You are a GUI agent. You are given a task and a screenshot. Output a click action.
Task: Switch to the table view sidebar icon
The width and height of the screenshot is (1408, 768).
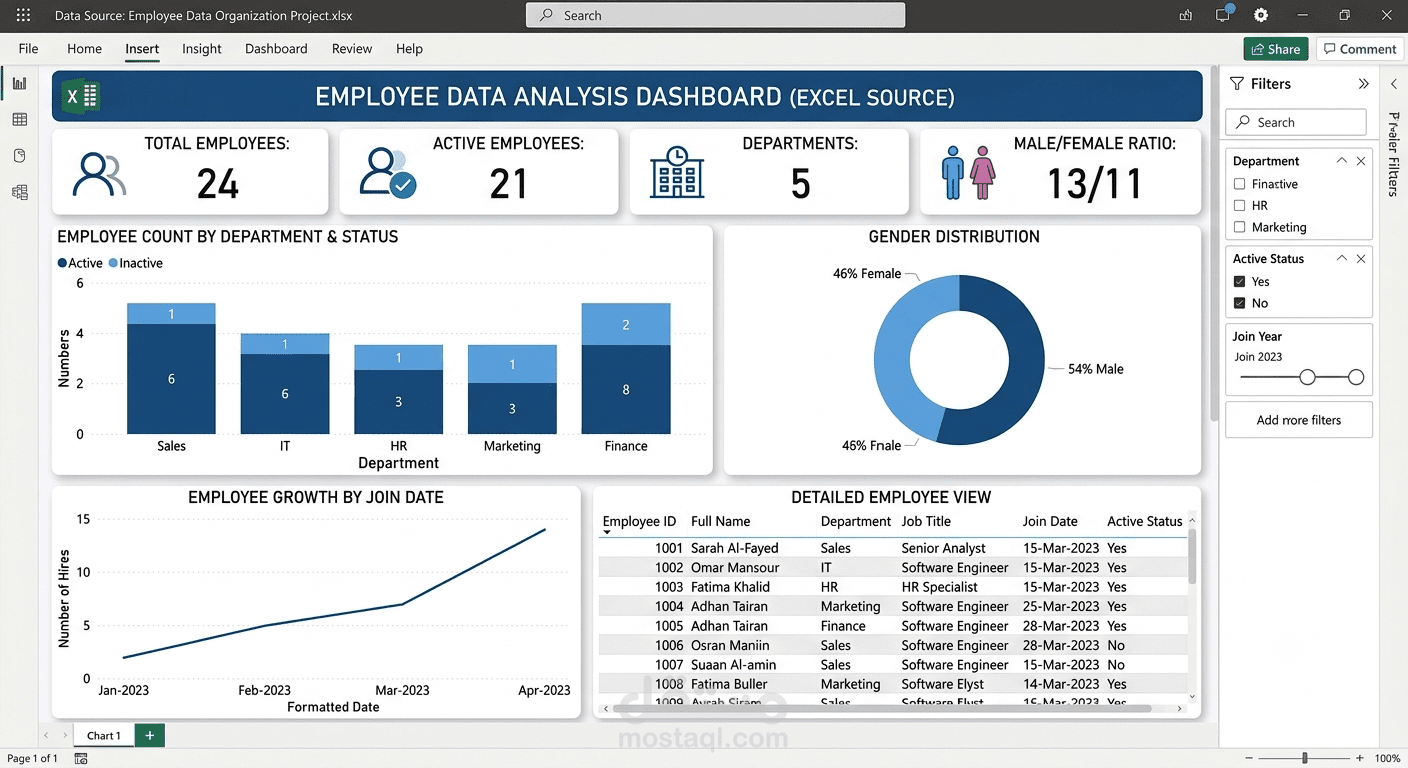click(x=19, y=120)
